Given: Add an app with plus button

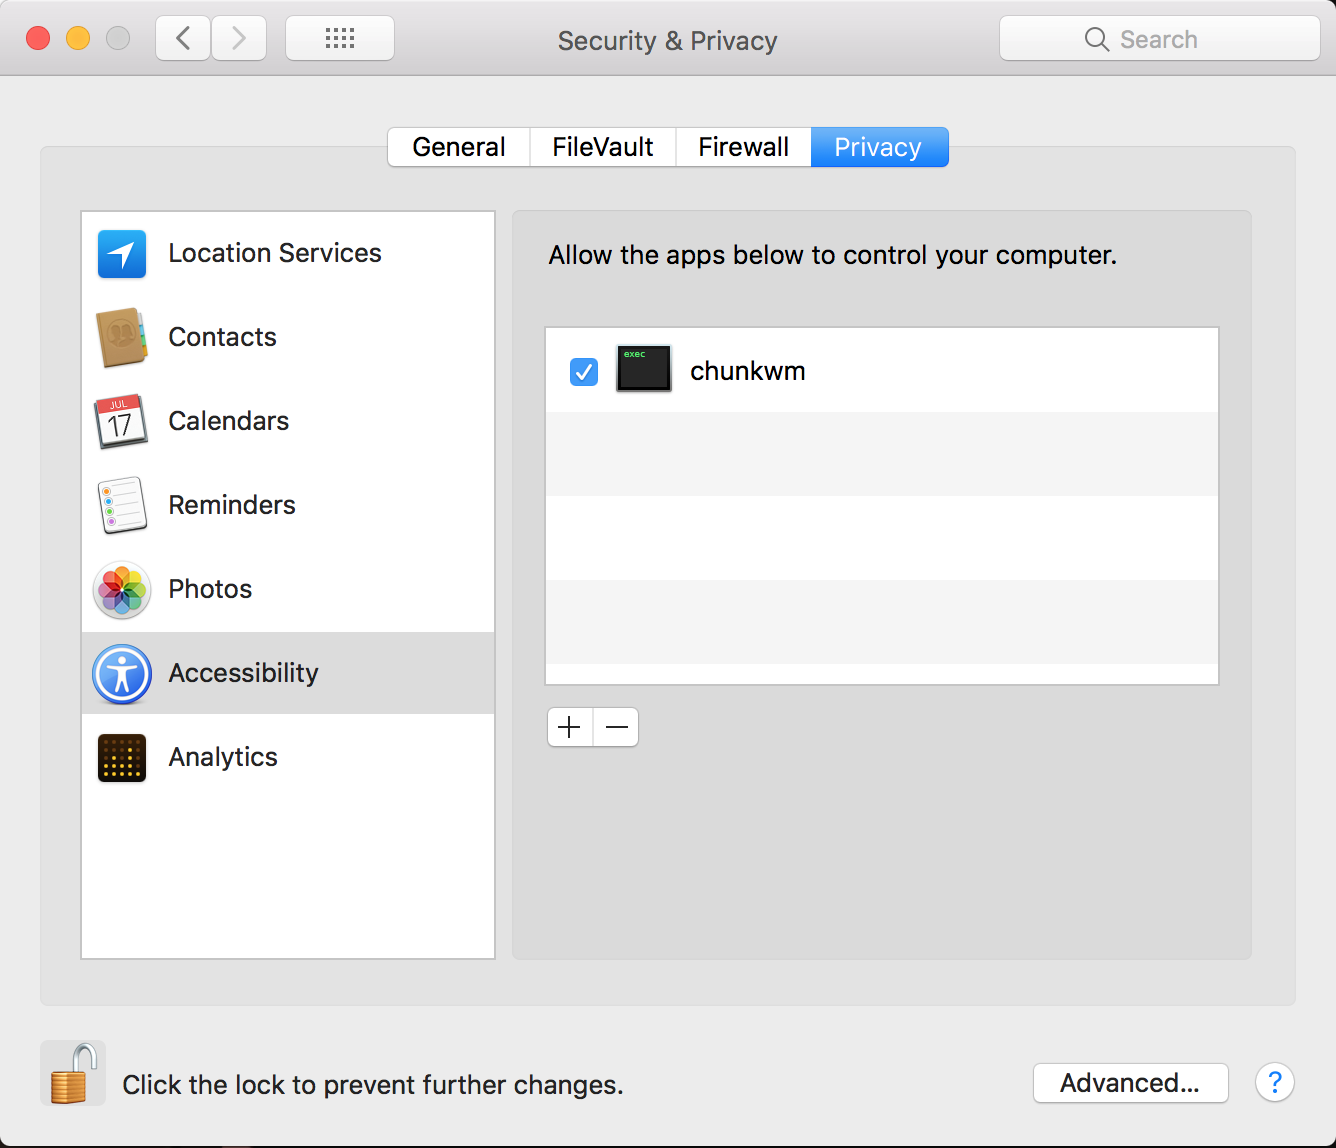Looking at the screenshot, I should click(x=570, y=727).
